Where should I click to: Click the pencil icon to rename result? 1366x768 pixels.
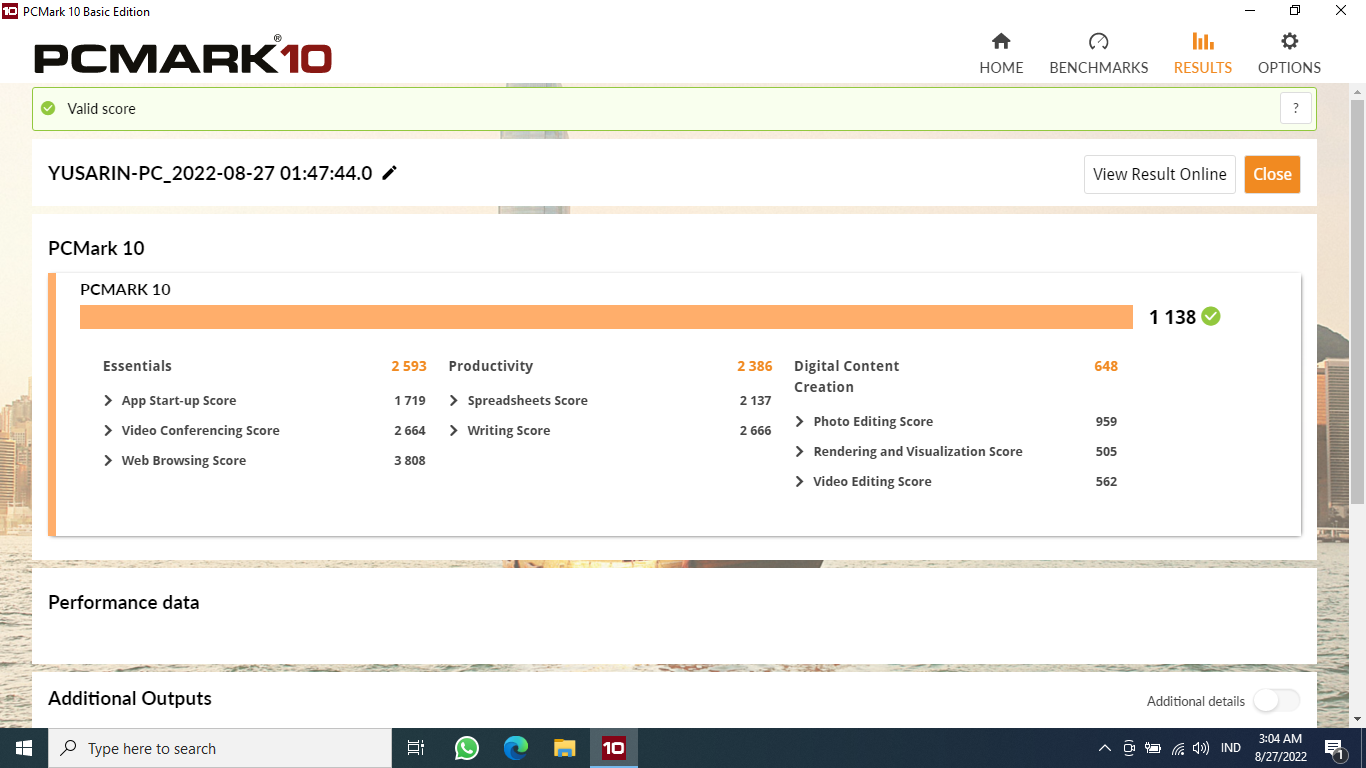pos(390,173)
